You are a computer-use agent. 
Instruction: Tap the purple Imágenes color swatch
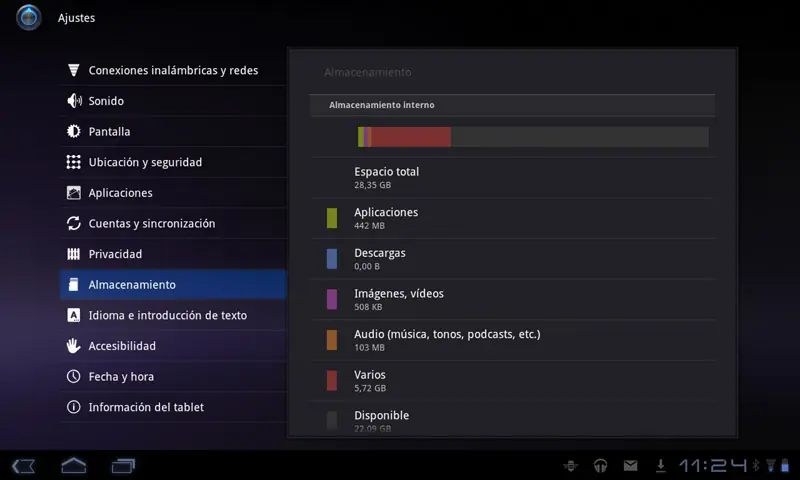click(x=332, y=299)
